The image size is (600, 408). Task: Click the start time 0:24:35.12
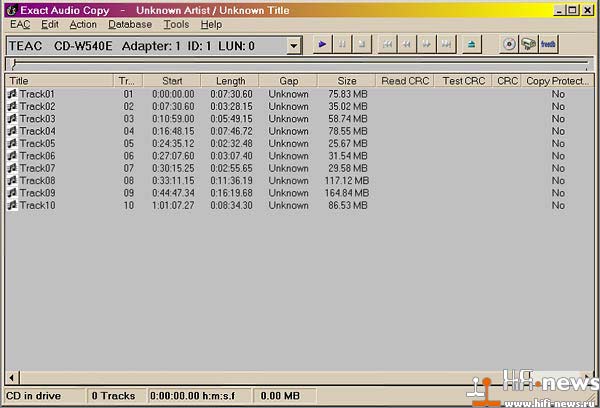[x=173, y=144]
